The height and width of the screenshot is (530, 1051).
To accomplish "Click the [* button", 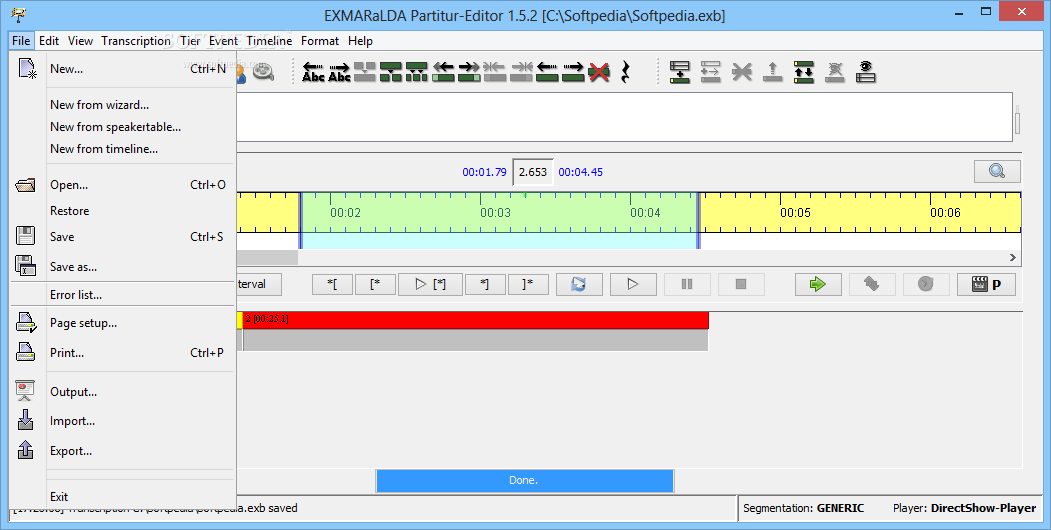I will [x=375, y=284].
